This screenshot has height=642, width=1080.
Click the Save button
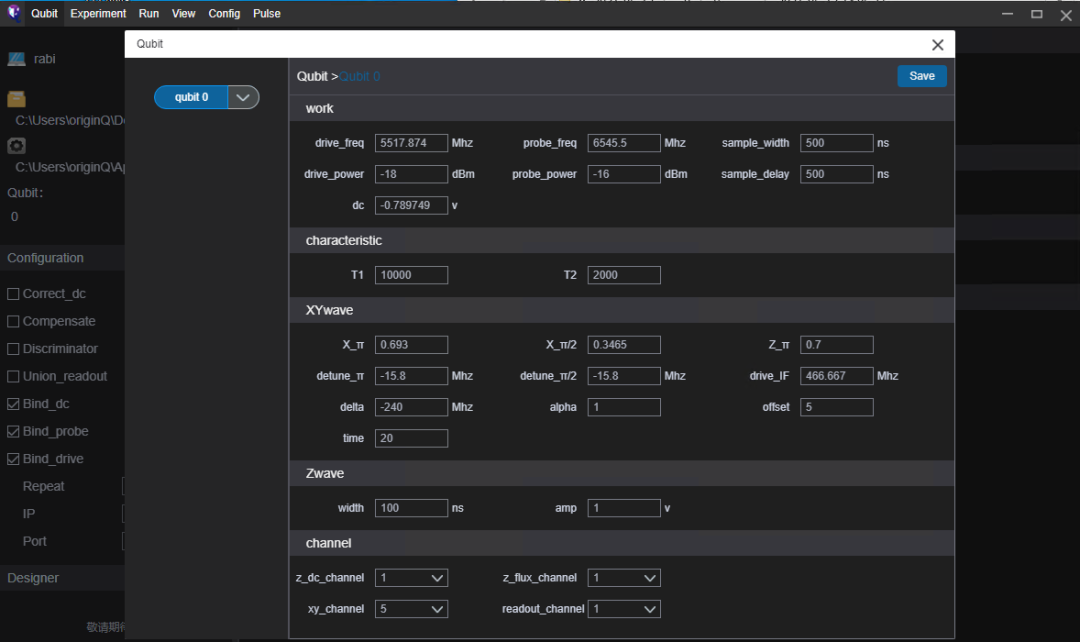tap(922, 76)
